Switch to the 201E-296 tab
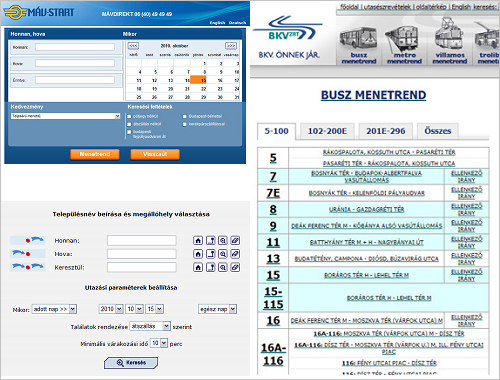 (386, 131)
